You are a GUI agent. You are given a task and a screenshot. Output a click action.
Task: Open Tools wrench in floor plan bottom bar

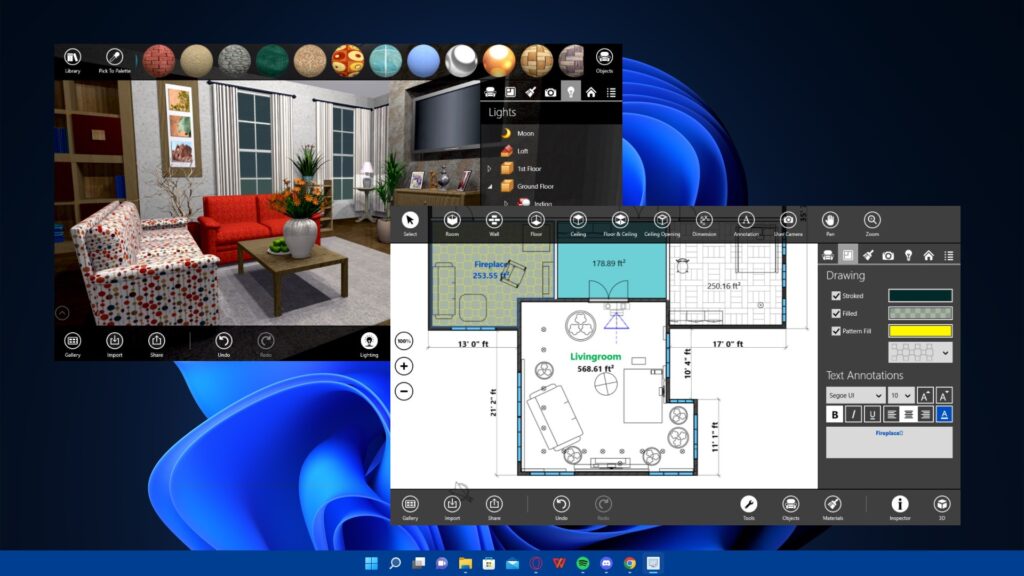pyautogui.click(x=748, y=507)
